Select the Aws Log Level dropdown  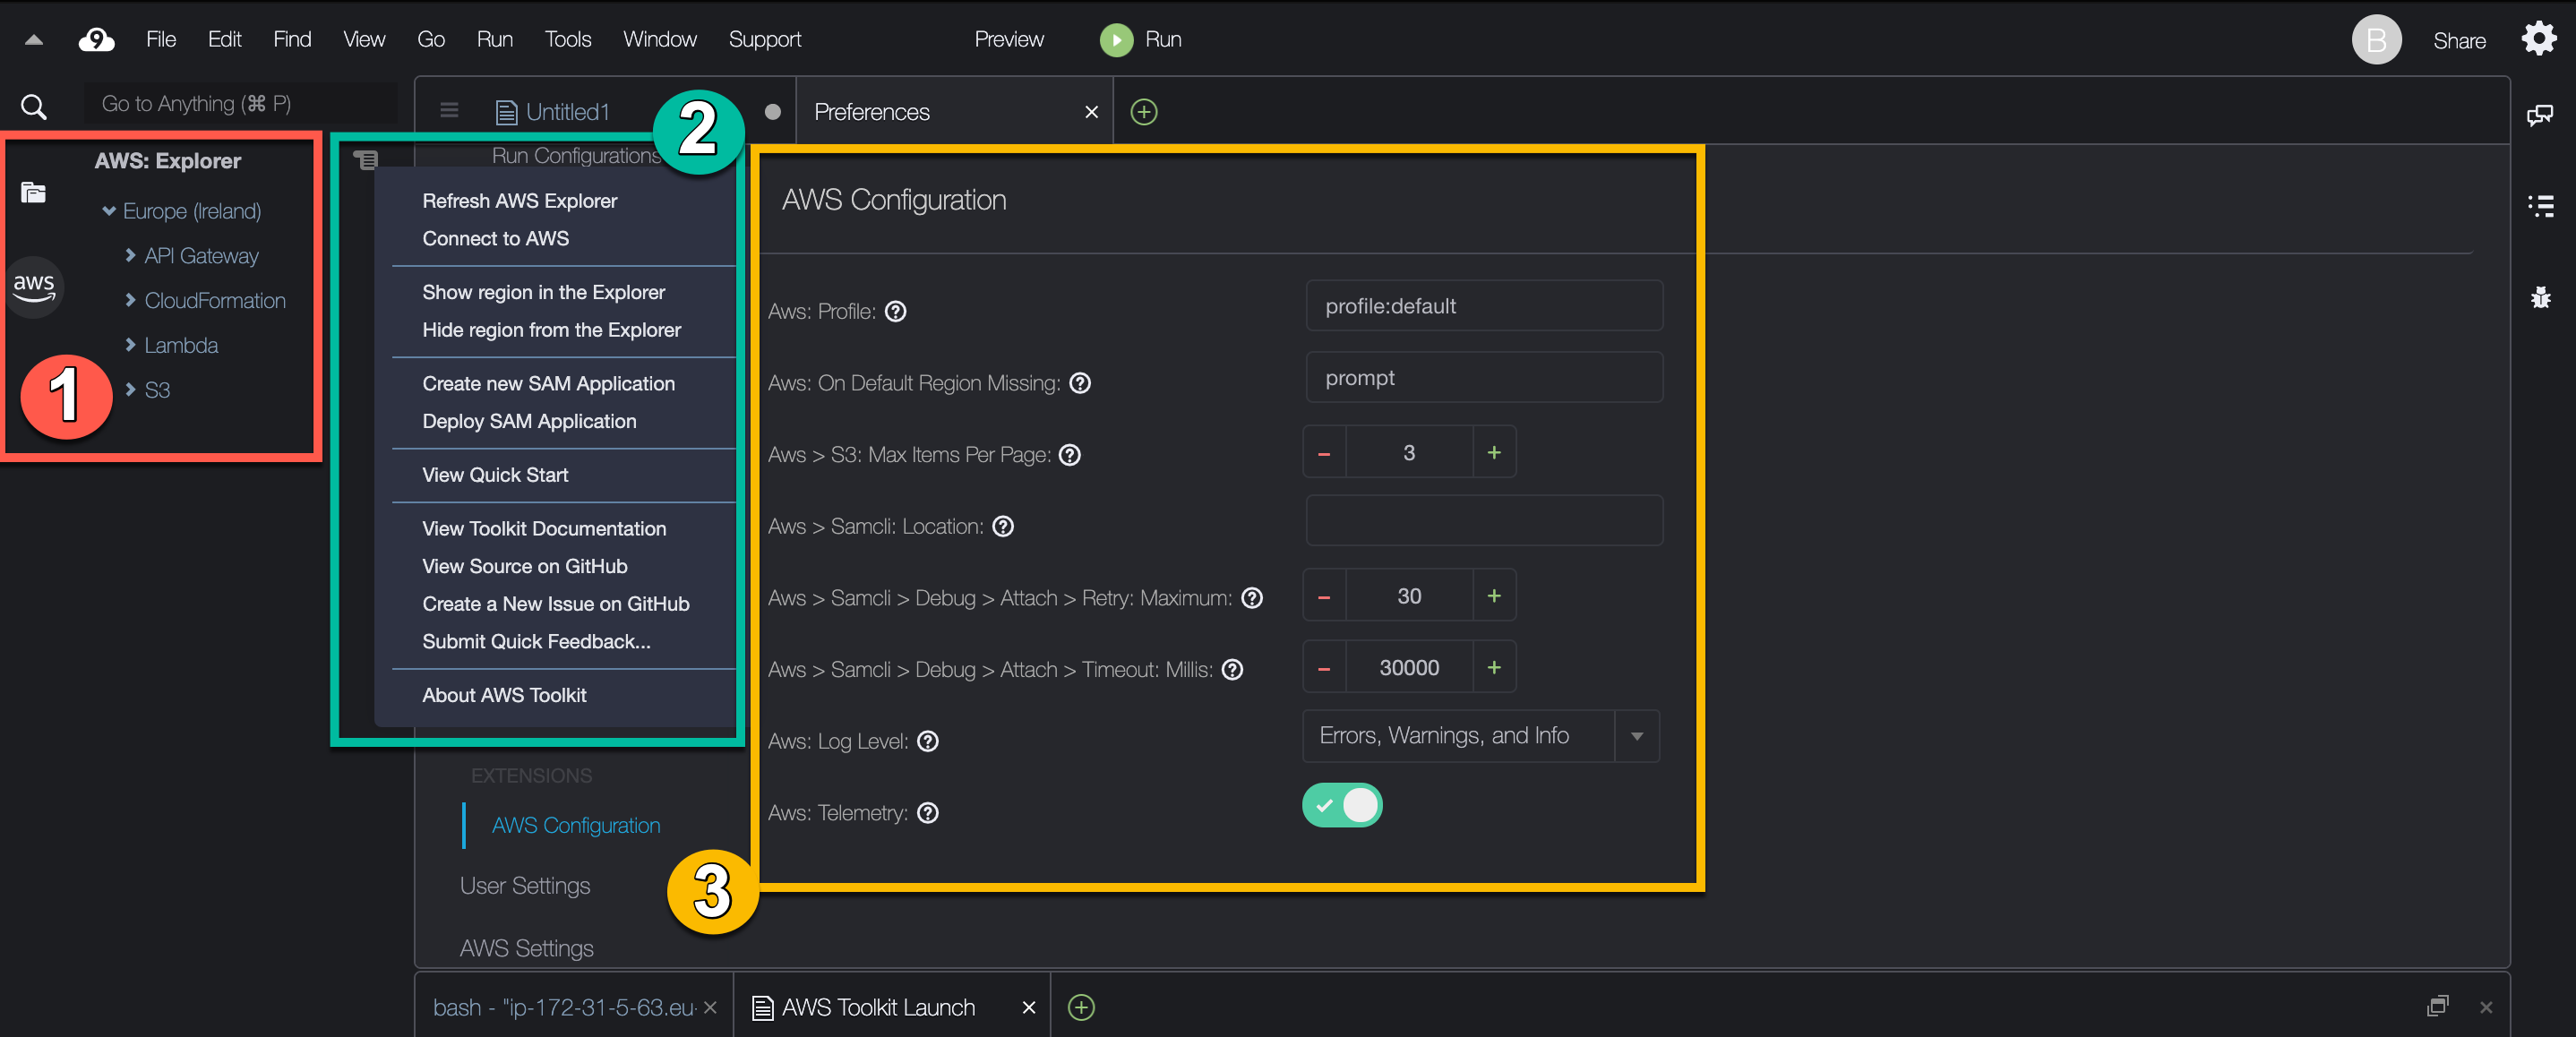point(1479,736)
